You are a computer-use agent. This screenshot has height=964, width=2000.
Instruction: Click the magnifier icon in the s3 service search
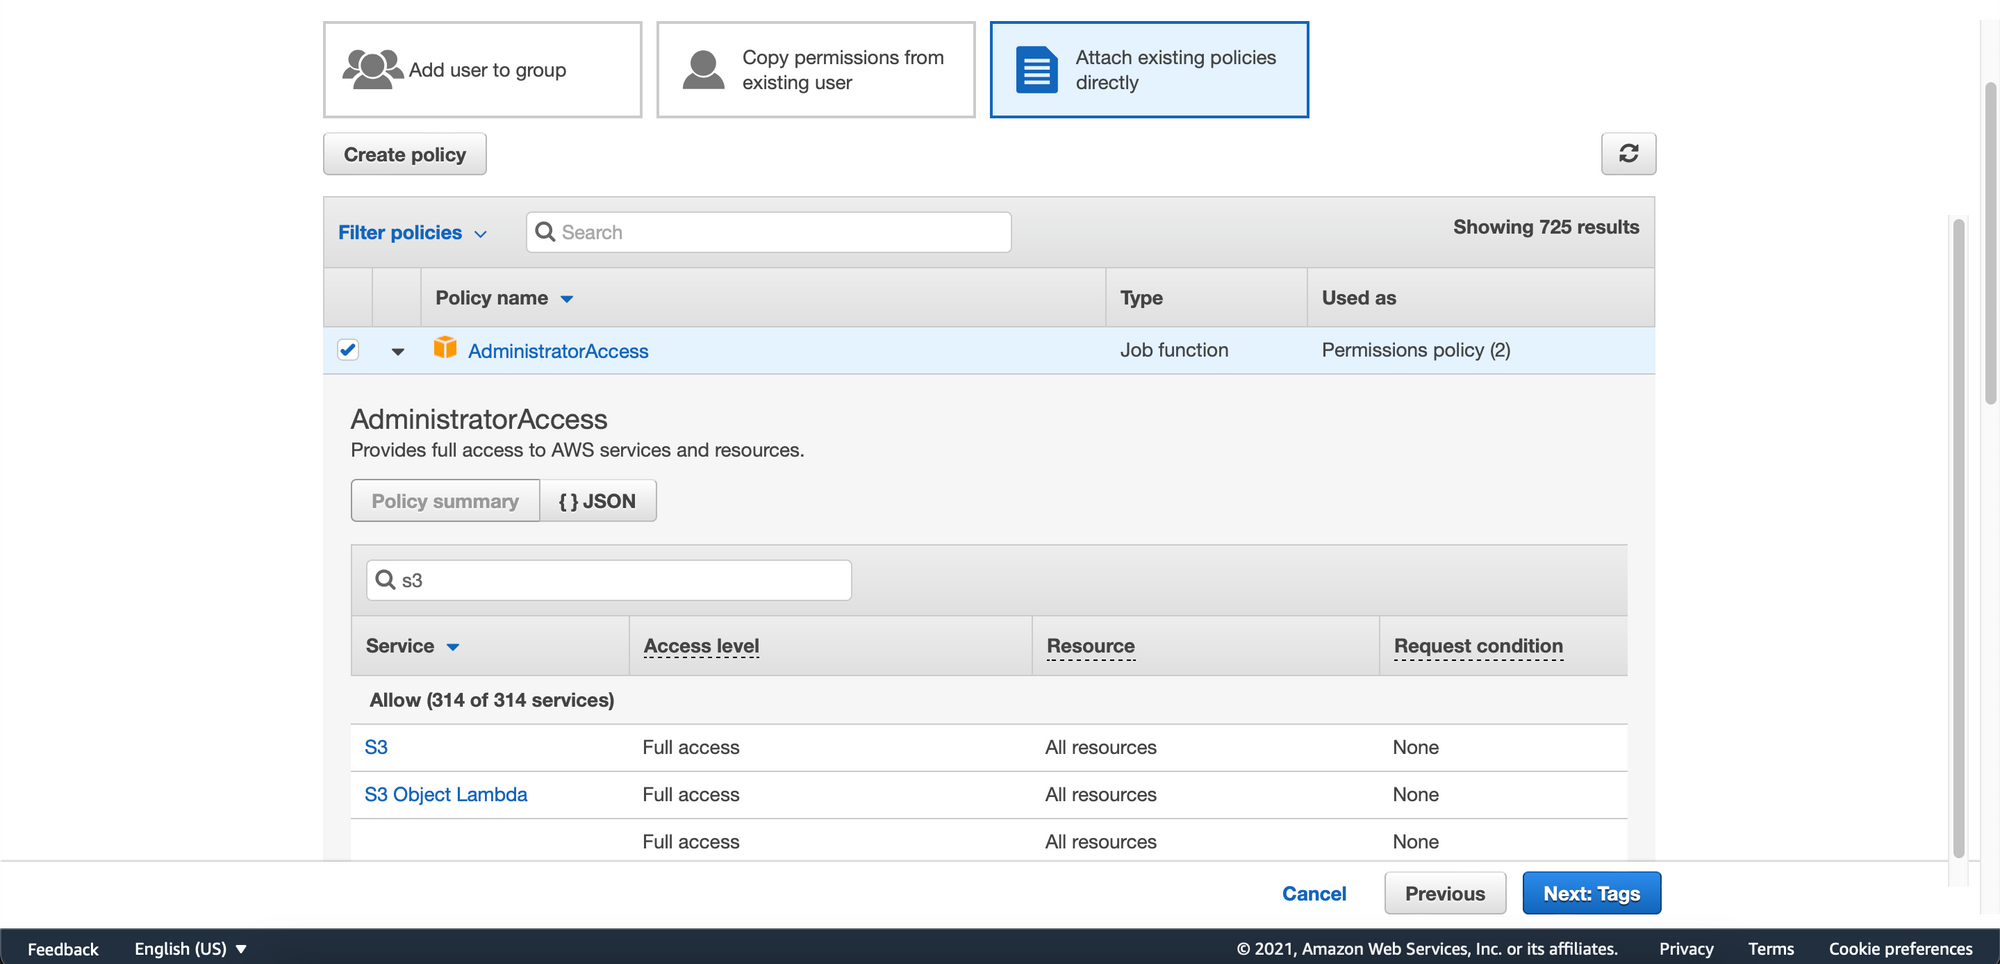coord(385,580)
